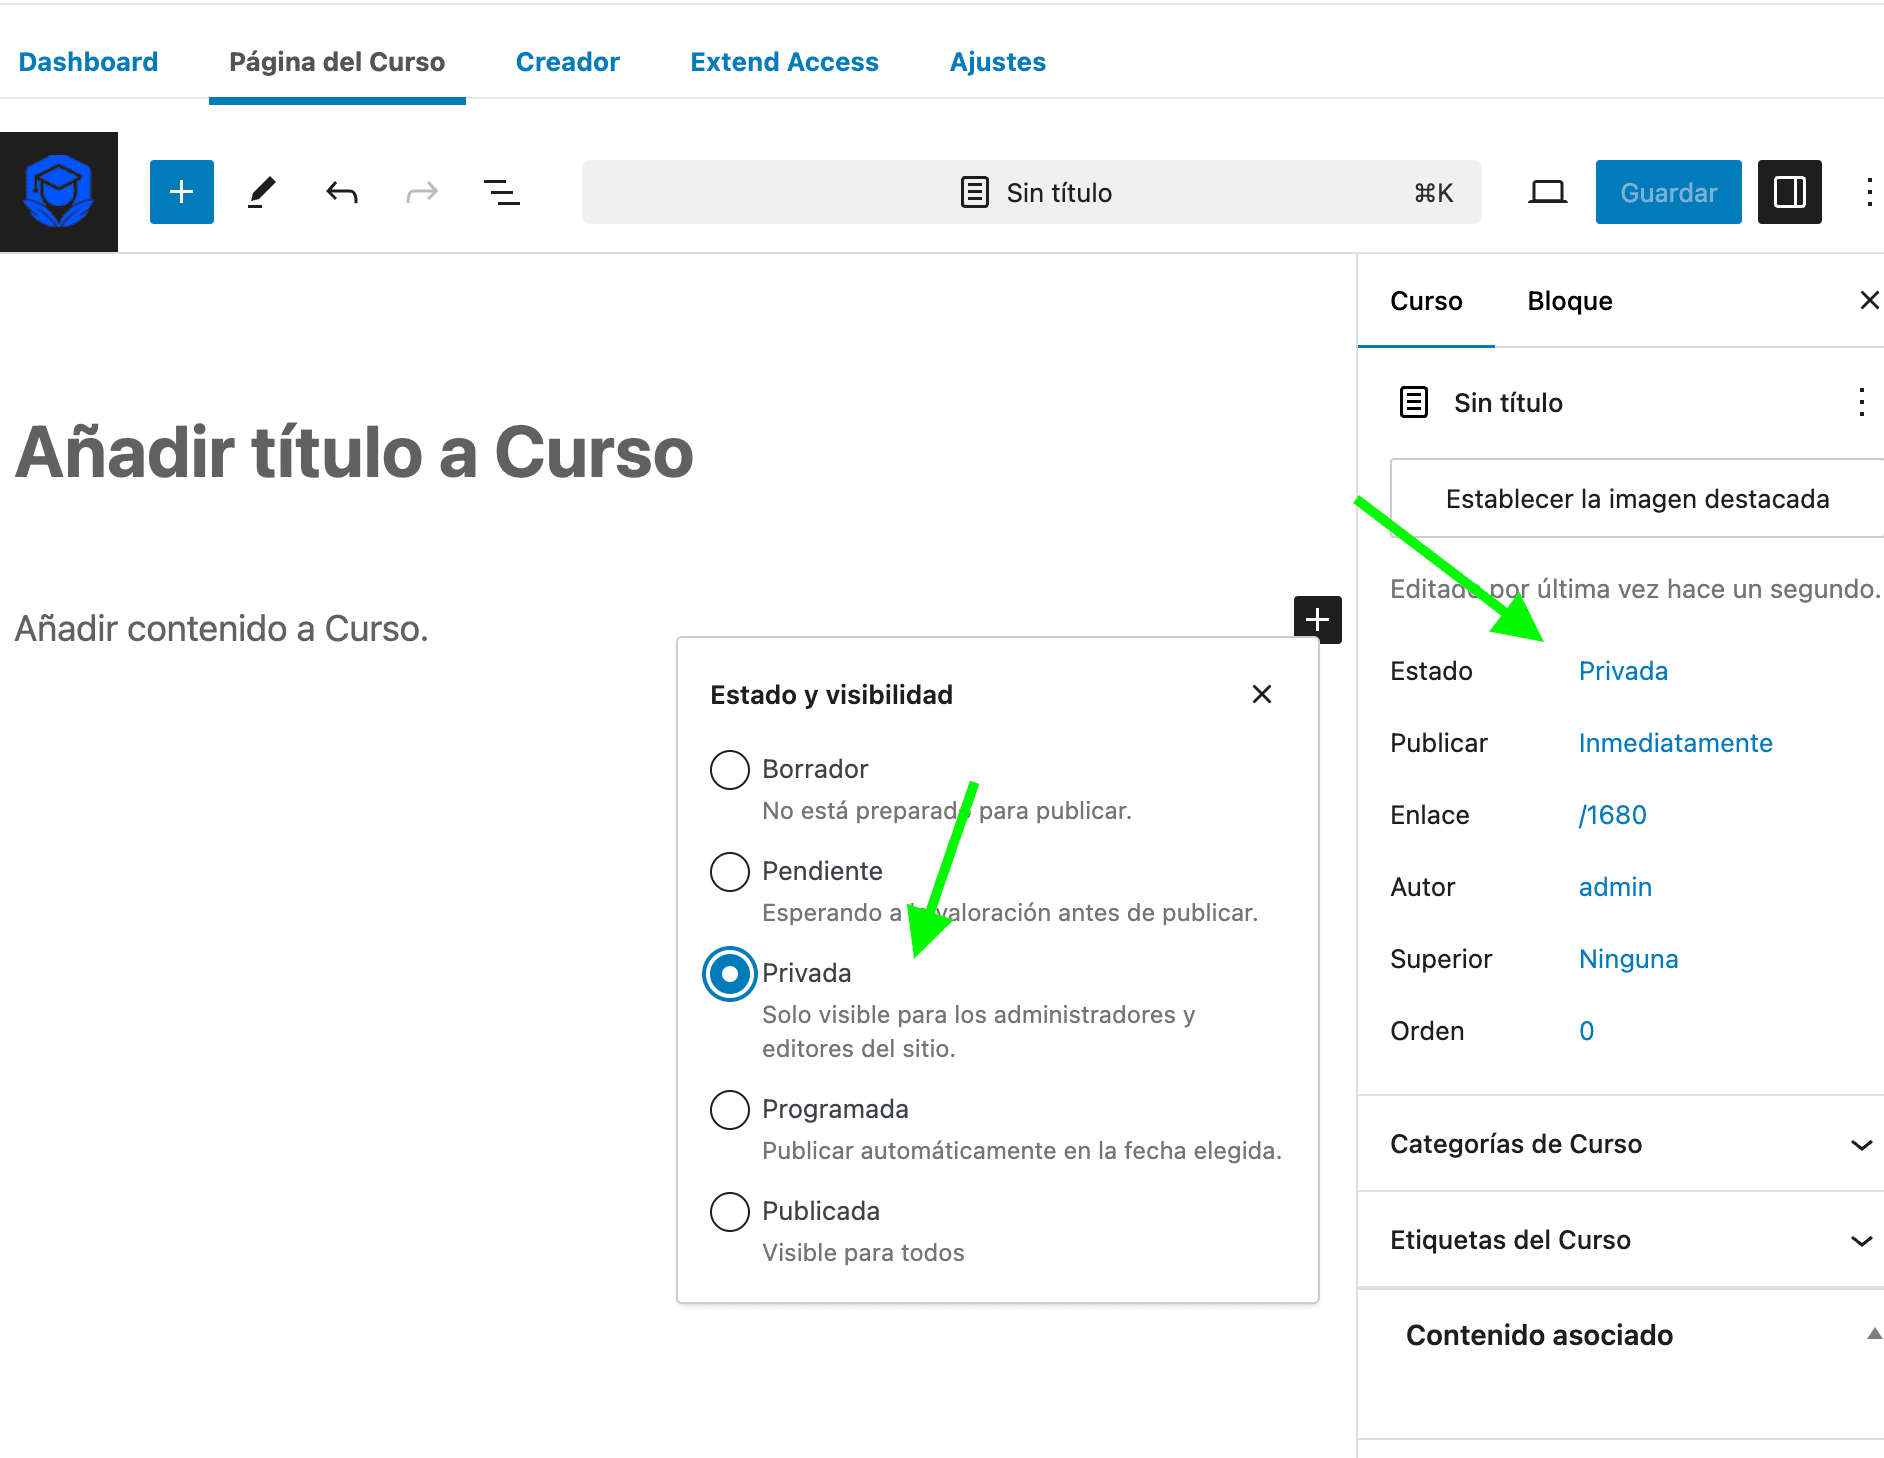Select the pencil Tools icon

262,192
